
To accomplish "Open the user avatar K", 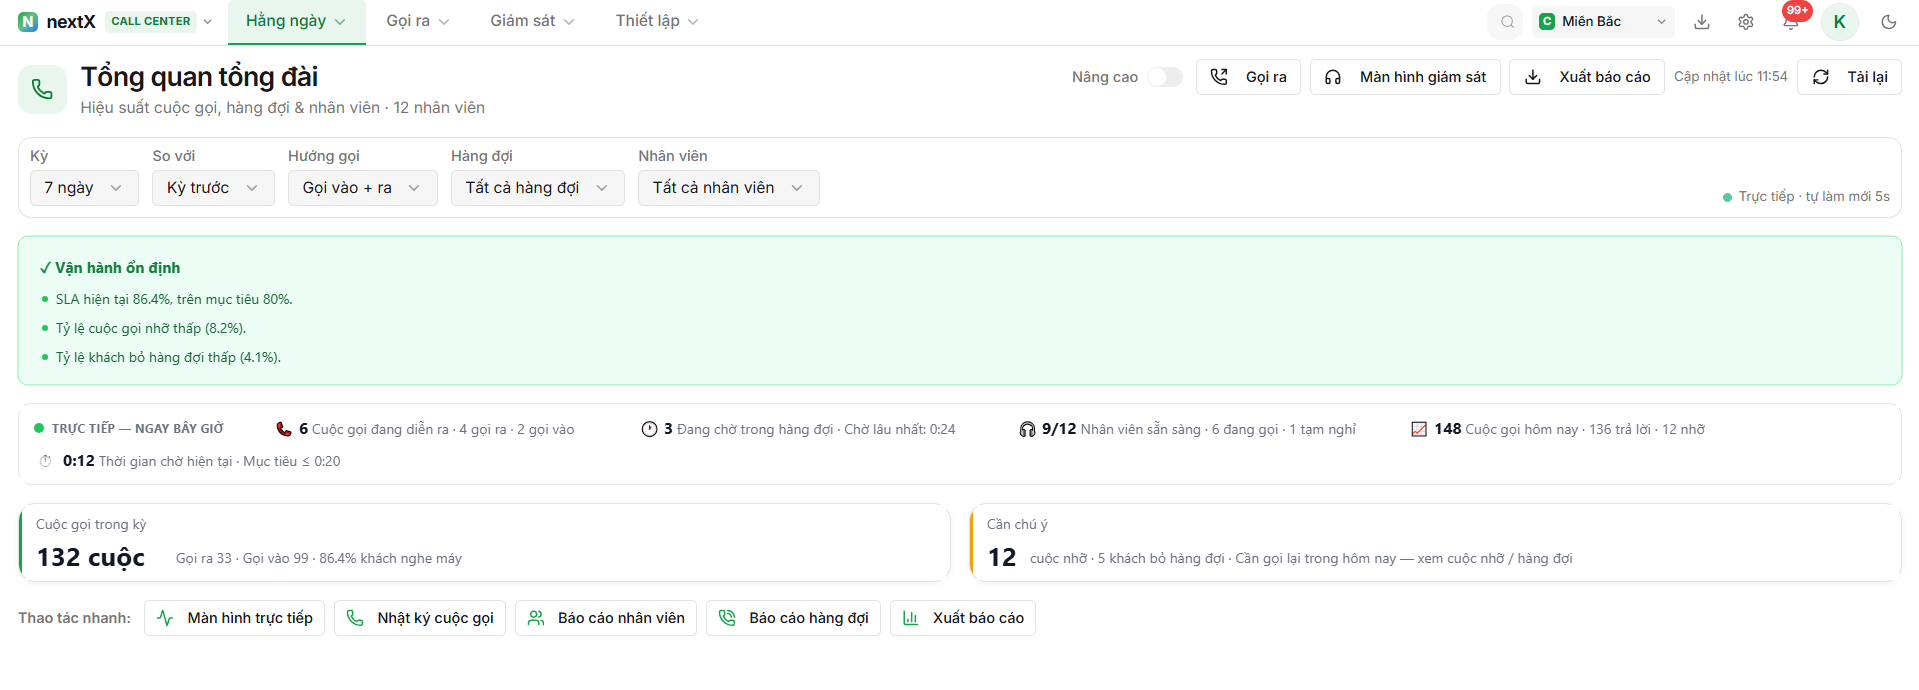I will tap(1839, 22).
